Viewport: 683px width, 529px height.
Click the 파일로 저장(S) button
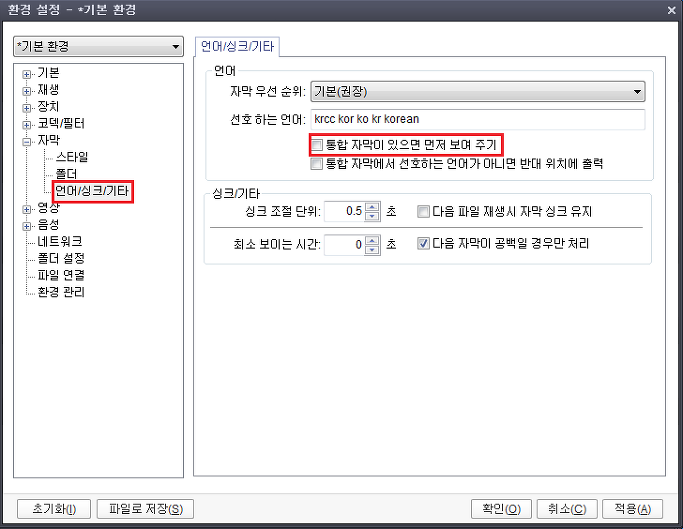pyautogui.click(x=145, y=509)
